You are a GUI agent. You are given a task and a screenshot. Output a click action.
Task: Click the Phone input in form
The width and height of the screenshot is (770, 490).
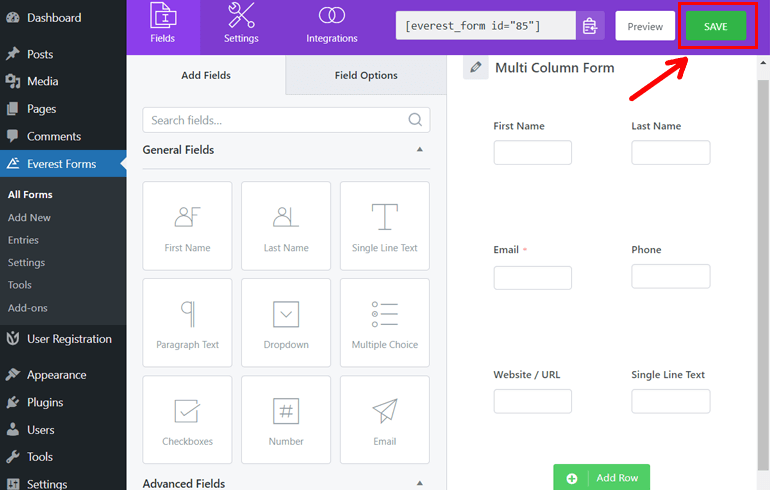coord(670,276)
